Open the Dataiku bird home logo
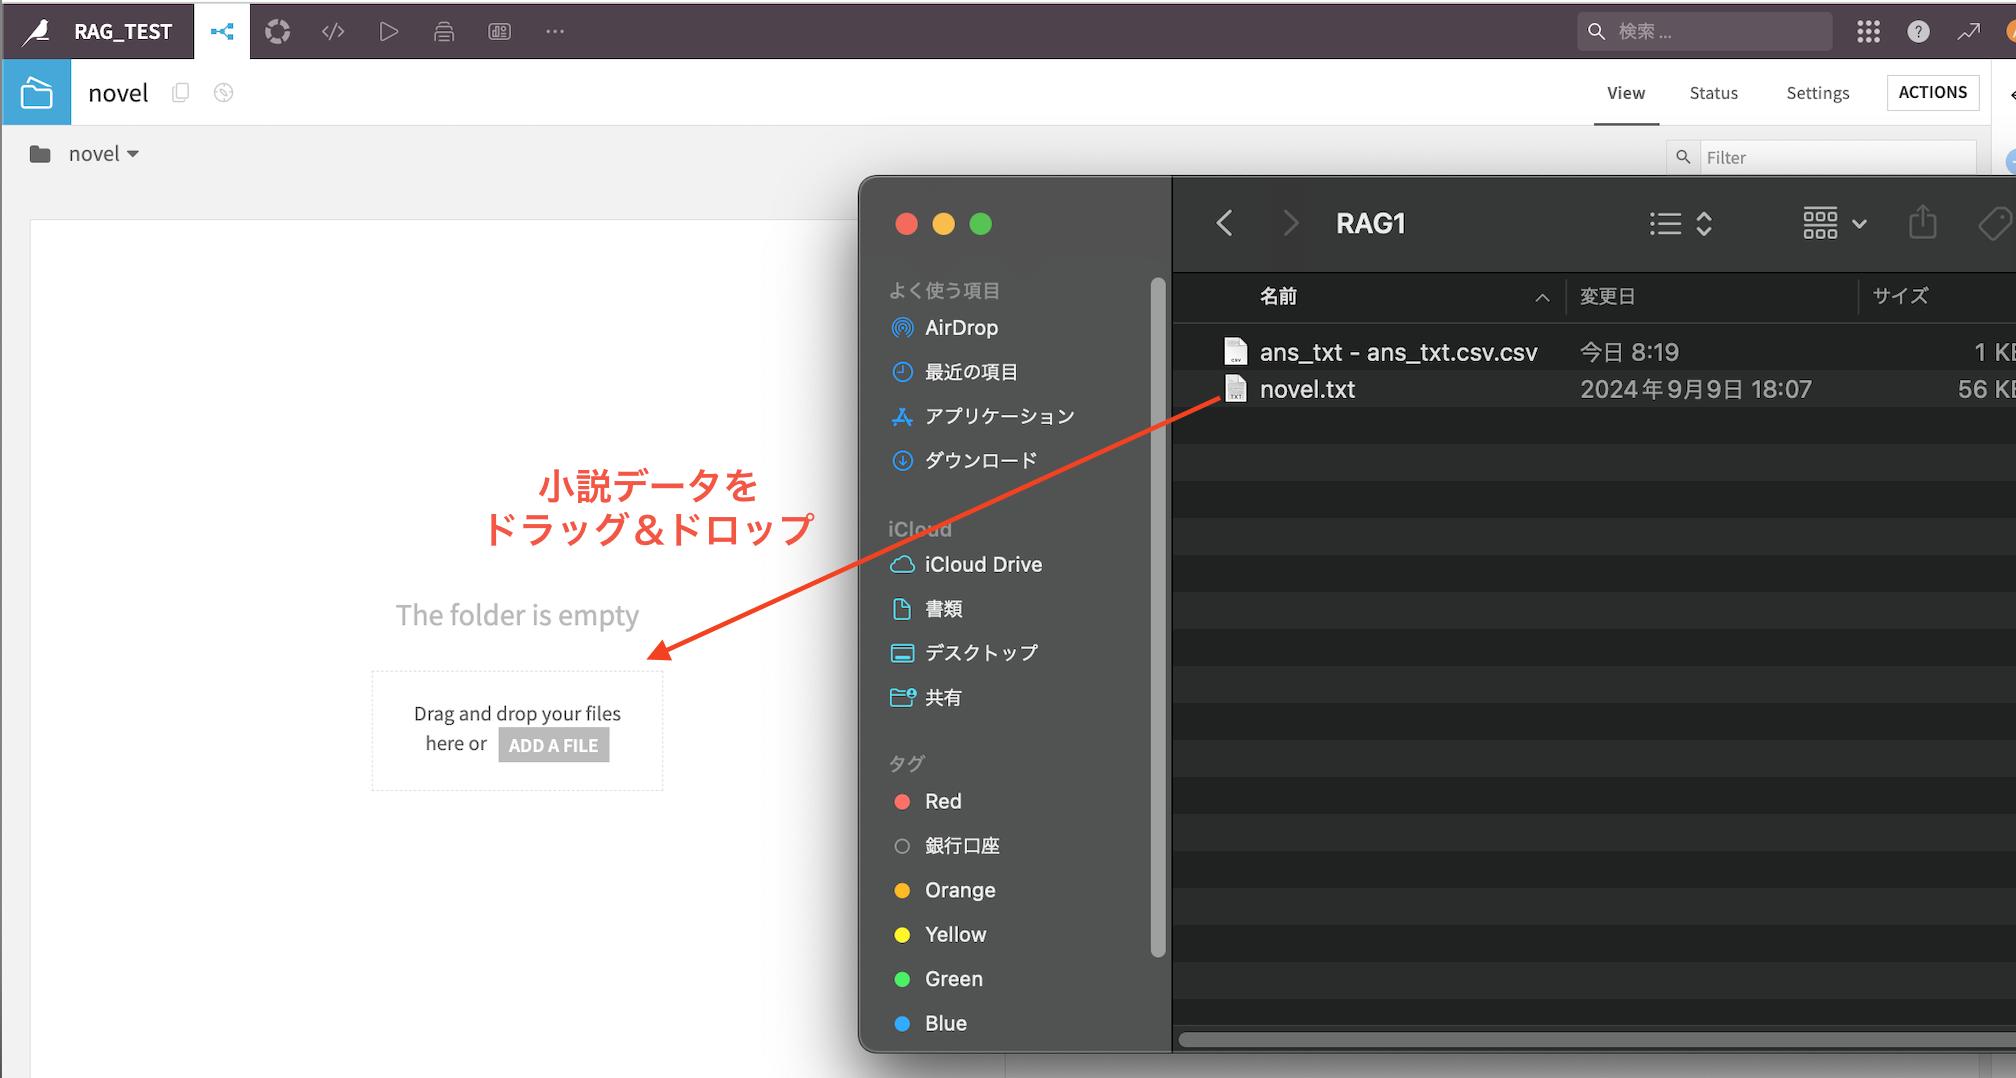2016x1078 pixels. 37,31
